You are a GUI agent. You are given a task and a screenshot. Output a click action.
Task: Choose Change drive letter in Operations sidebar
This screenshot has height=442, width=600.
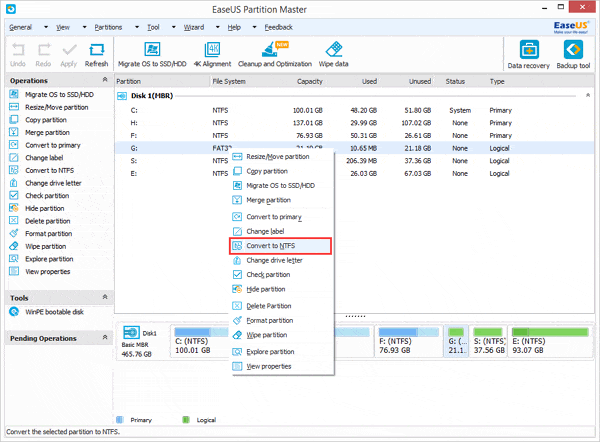point(53,183)
